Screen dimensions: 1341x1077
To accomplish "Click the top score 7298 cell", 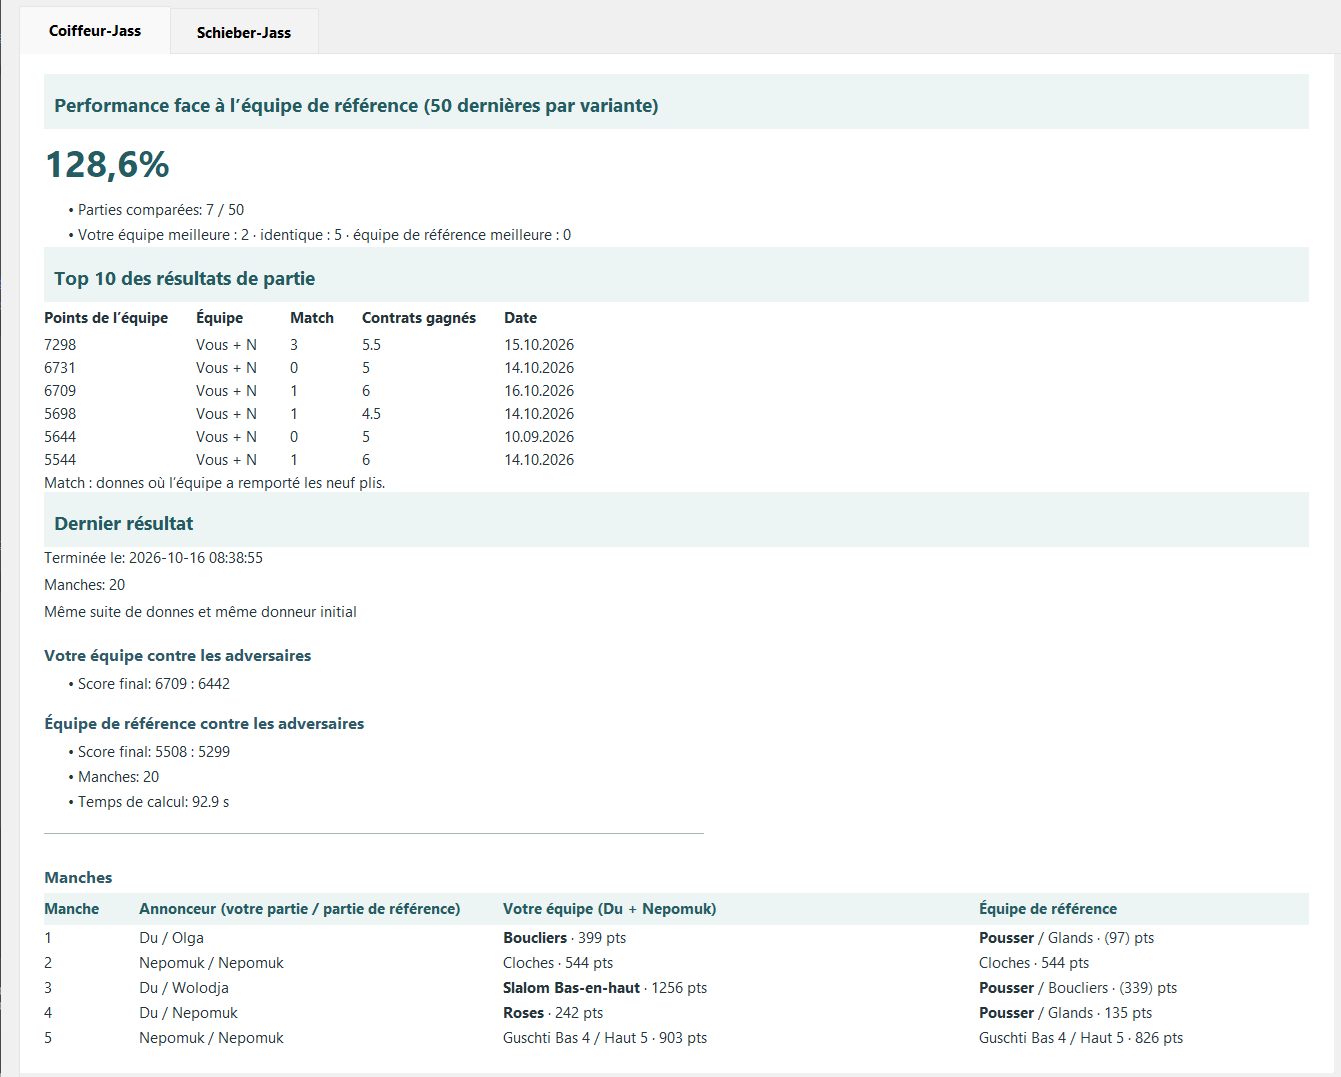I will (x=60, y=345).
